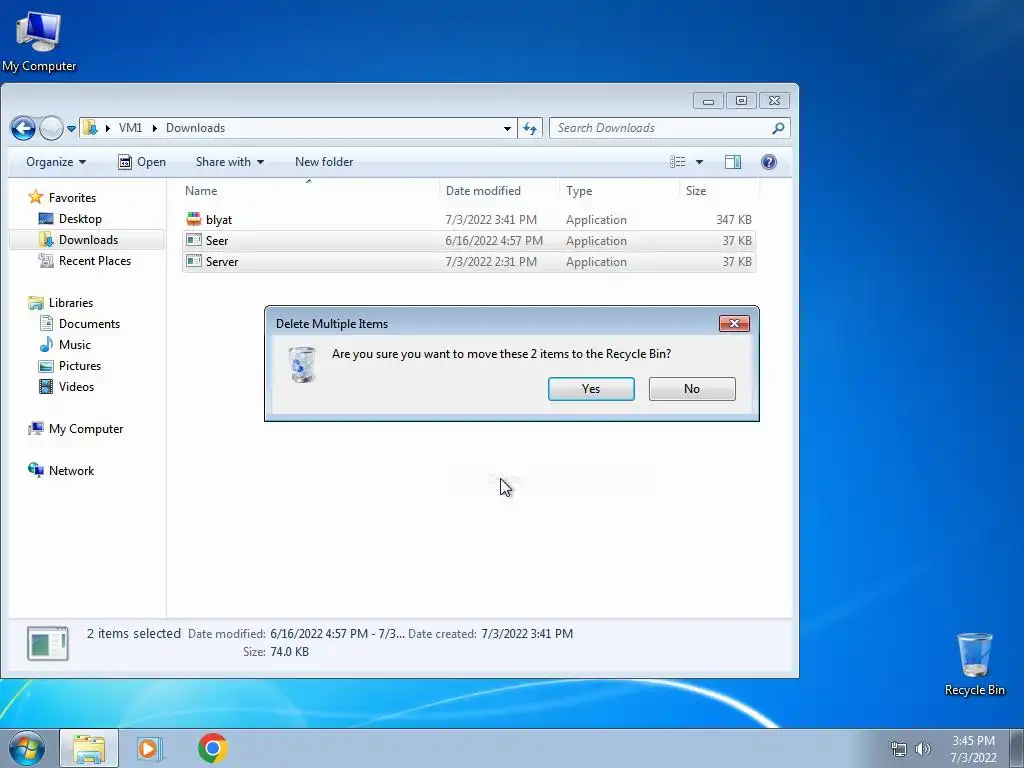Select the Seer application file
This screenshot has width=1024, height=768.
(x=468, y=241)
